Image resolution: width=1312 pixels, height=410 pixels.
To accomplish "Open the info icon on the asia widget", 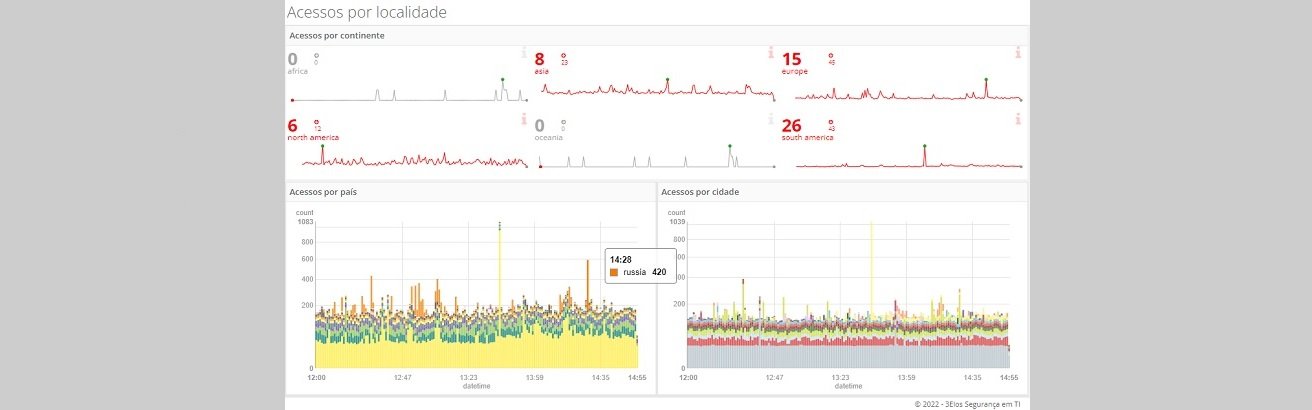I will (x=771, y=53).
